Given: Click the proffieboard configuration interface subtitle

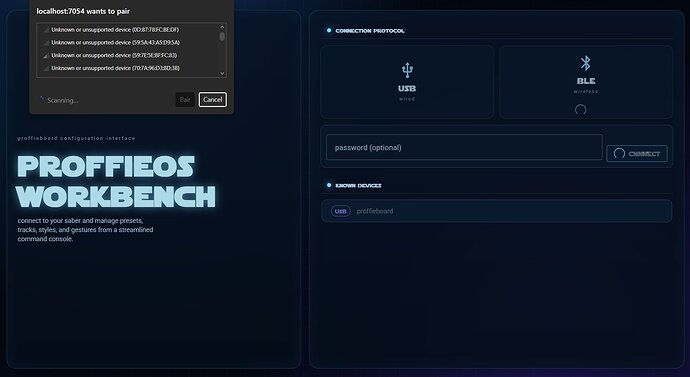Looking at the screenshot, I should (x=77, y=138).
